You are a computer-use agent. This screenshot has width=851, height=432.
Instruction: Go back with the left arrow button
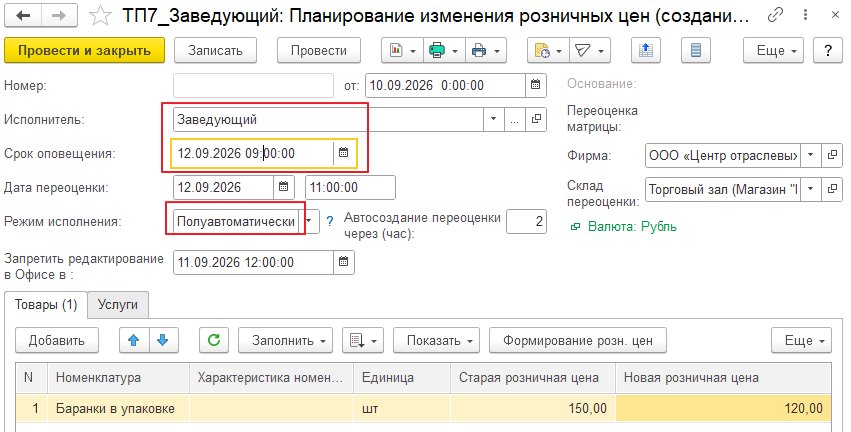[23, 16]
